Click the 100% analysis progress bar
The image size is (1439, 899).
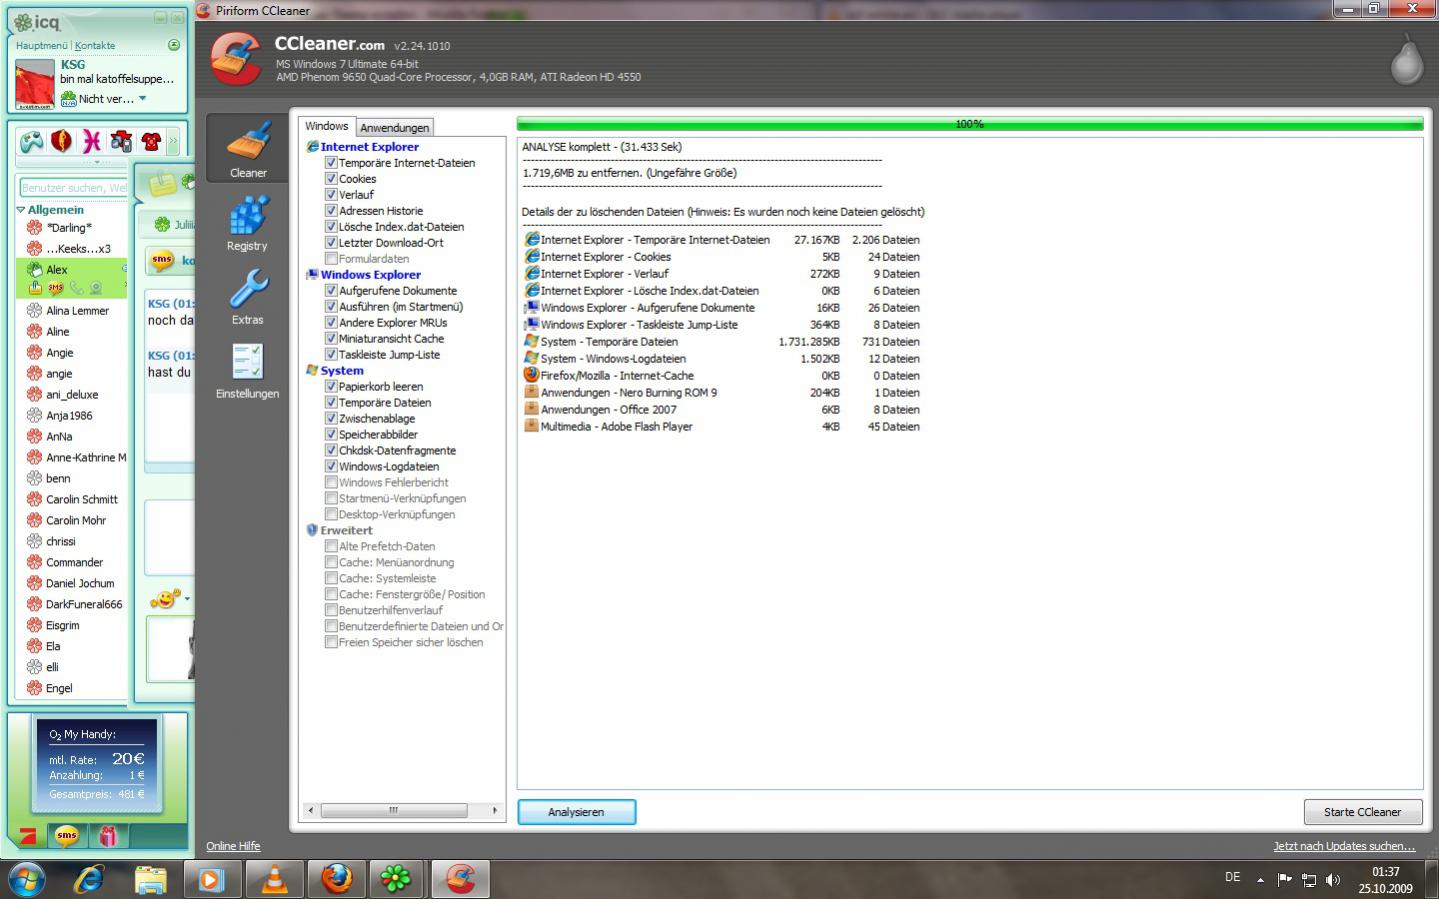coord(969,124)
